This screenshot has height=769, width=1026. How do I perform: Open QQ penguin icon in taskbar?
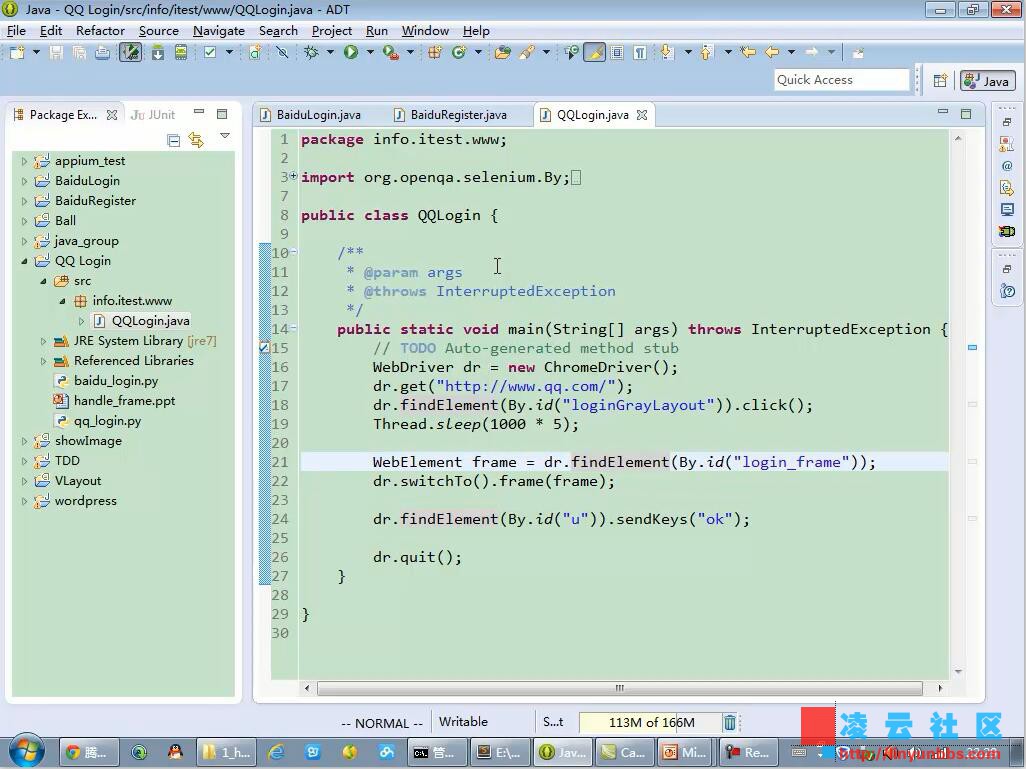[175, 753]
